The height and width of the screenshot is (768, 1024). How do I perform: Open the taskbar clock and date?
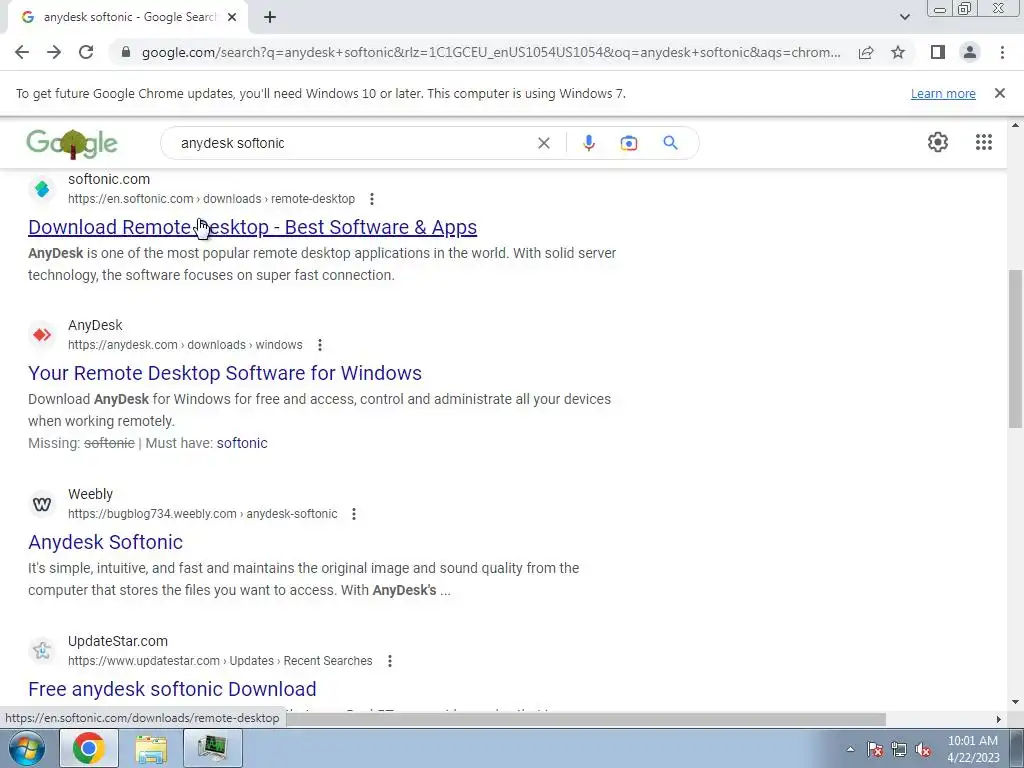pos(973,749)
